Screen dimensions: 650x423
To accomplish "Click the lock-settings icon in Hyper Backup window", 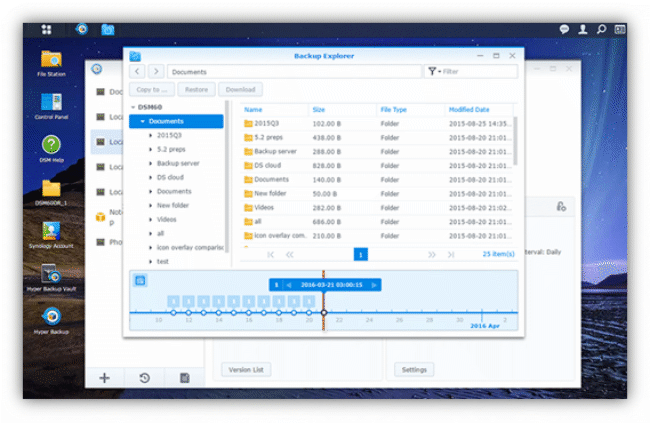I will 561,206.
